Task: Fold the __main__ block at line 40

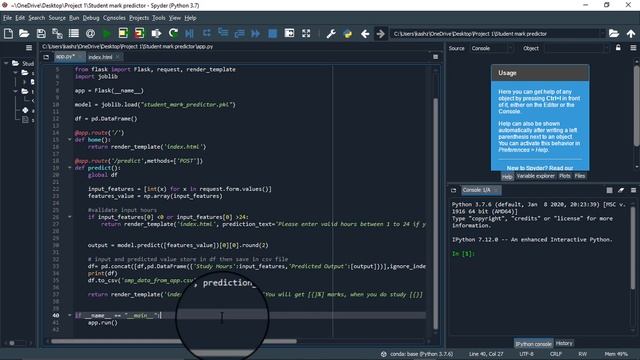Action: point(69,315)
